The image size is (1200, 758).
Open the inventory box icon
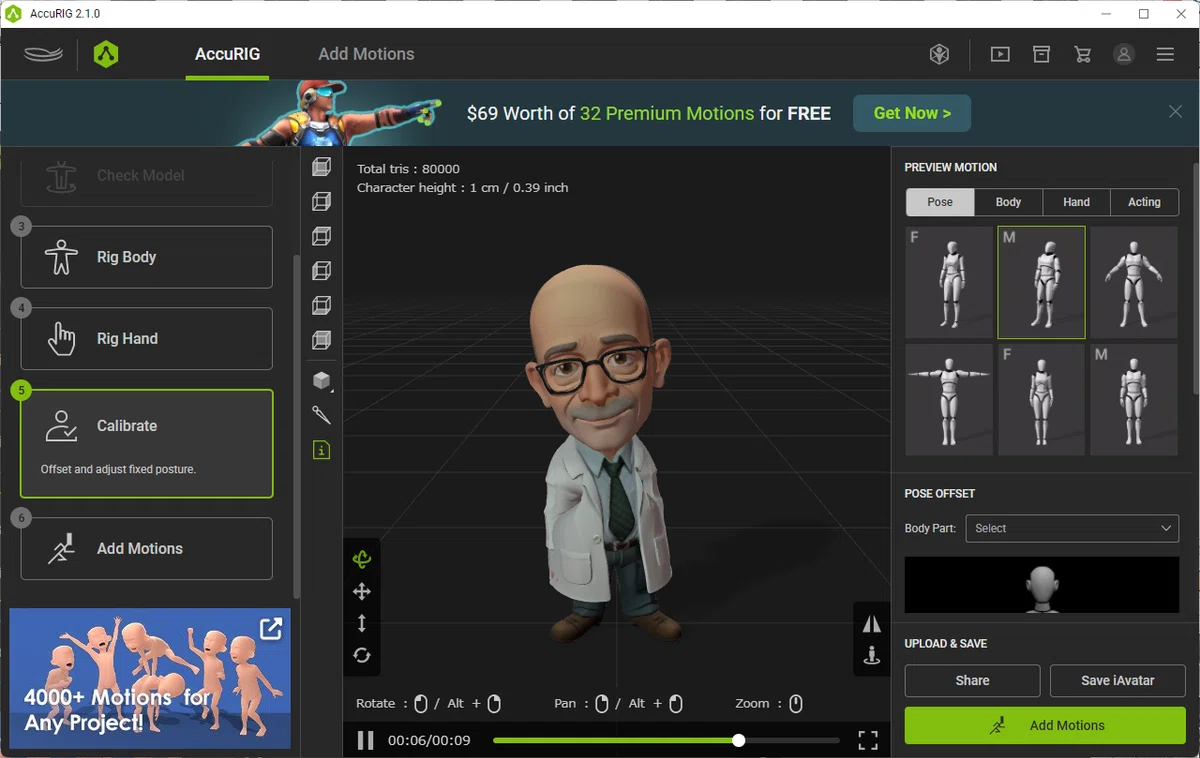(1041, 54)
